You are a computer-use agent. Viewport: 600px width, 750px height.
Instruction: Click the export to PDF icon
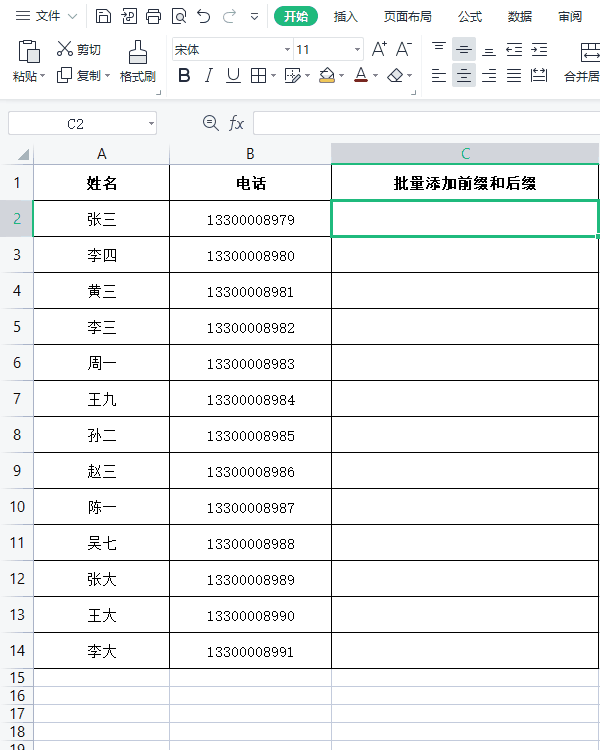click(129, 16)
